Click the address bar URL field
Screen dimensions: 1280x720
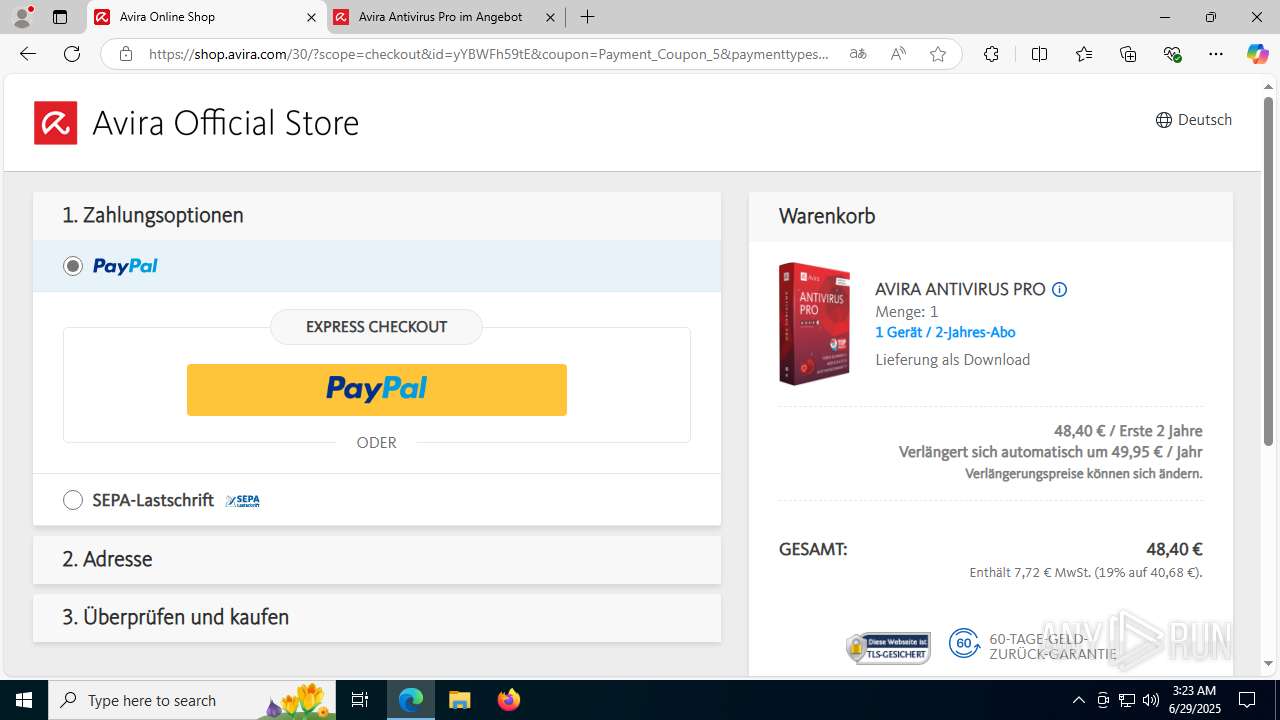[489, 54]
